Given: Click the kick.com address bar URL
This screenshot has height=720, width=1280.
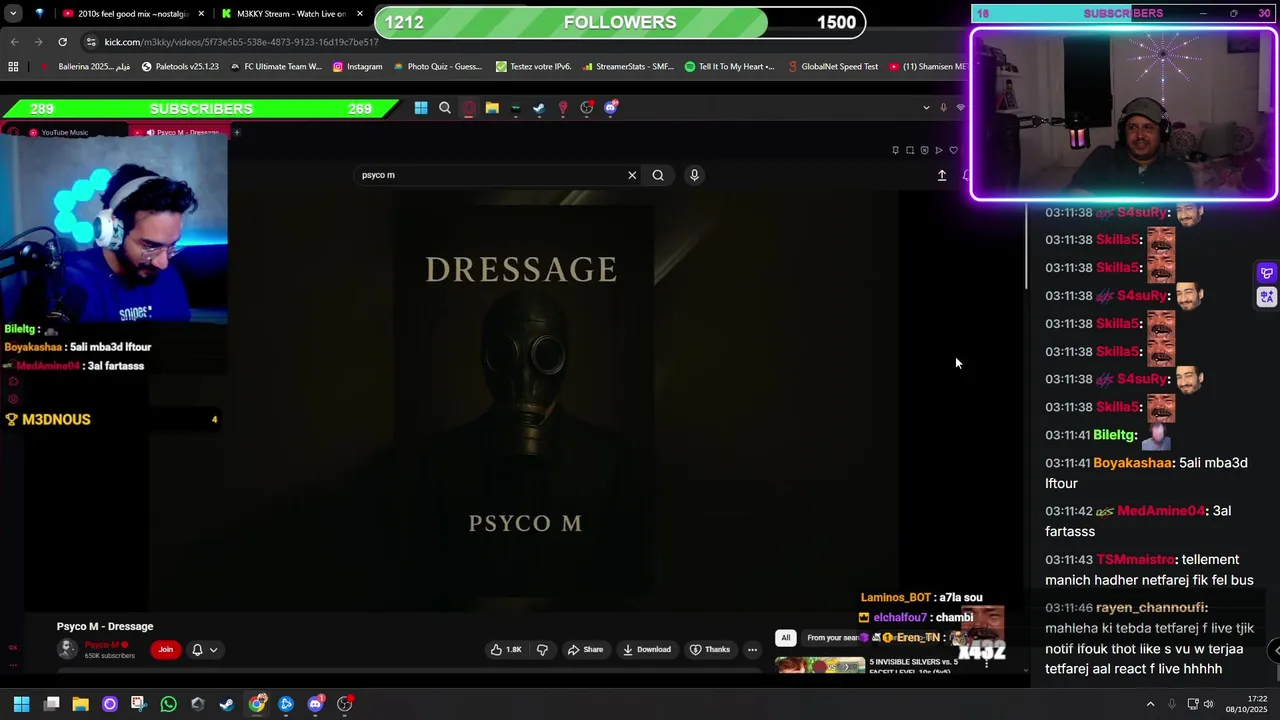Looking at the screenshot, I should (241, 42).
